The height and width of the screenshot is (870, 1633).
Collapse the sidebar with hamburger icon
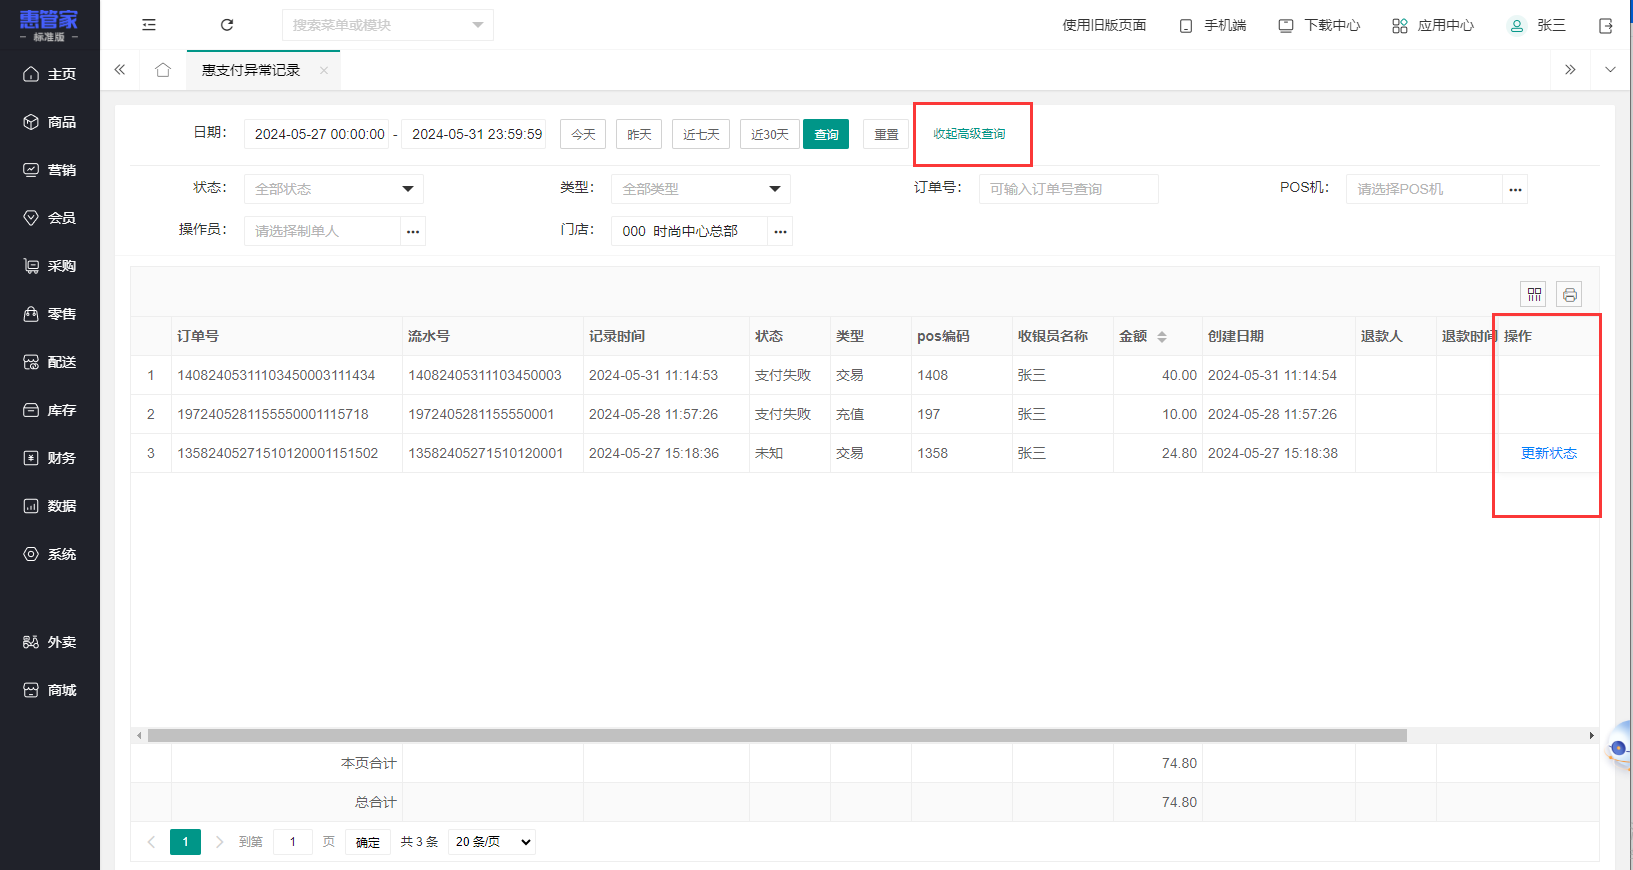click(149, 25)
